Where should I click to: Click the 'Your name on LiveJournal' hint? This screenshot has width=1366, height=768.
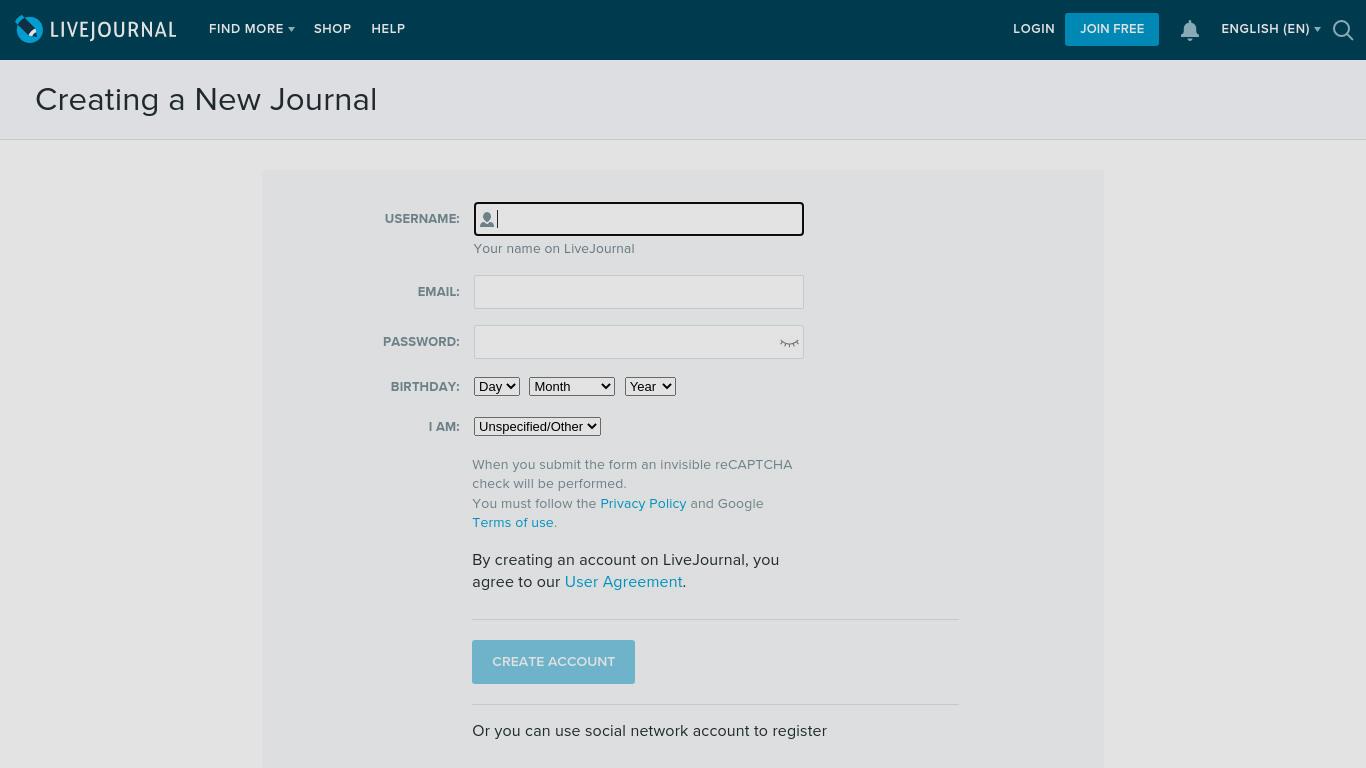pos(554,249)
